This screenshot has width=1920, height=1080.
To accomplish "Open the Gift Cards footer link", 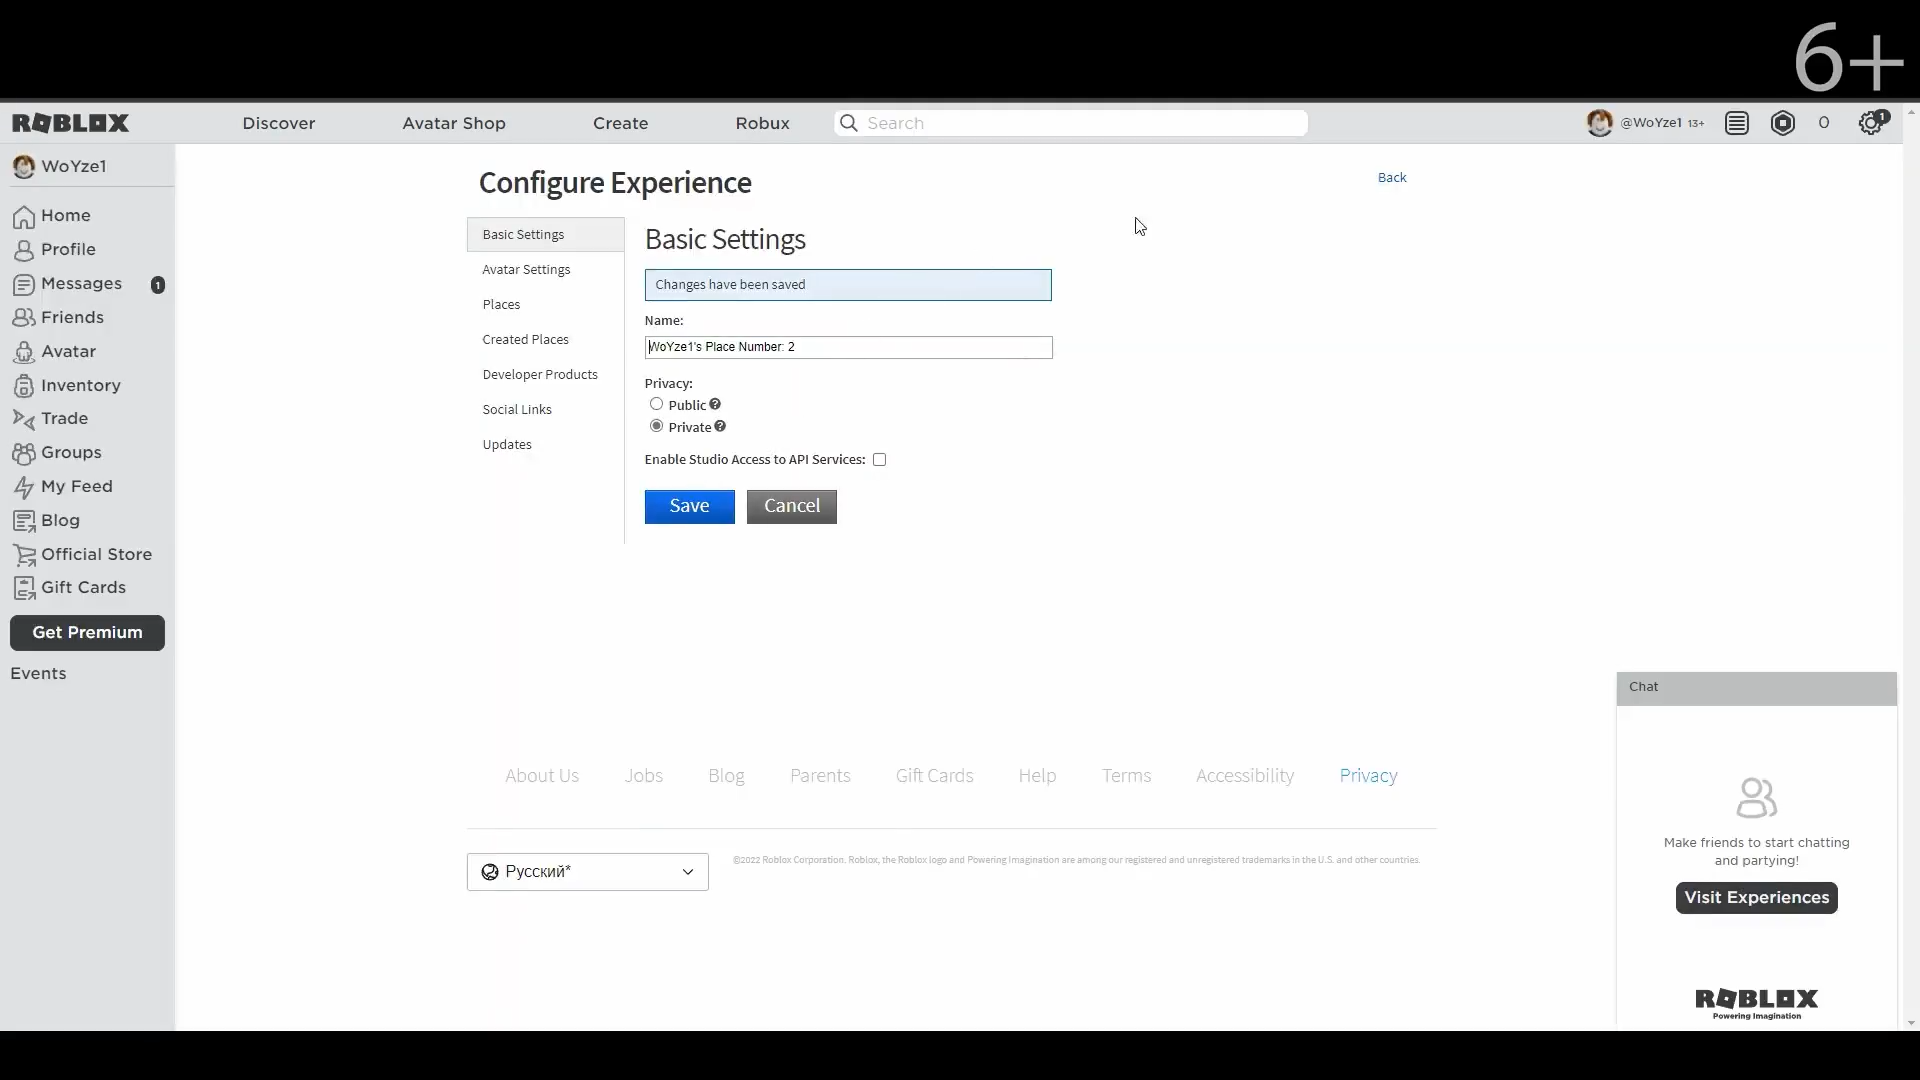I will (x=934, y=776).
